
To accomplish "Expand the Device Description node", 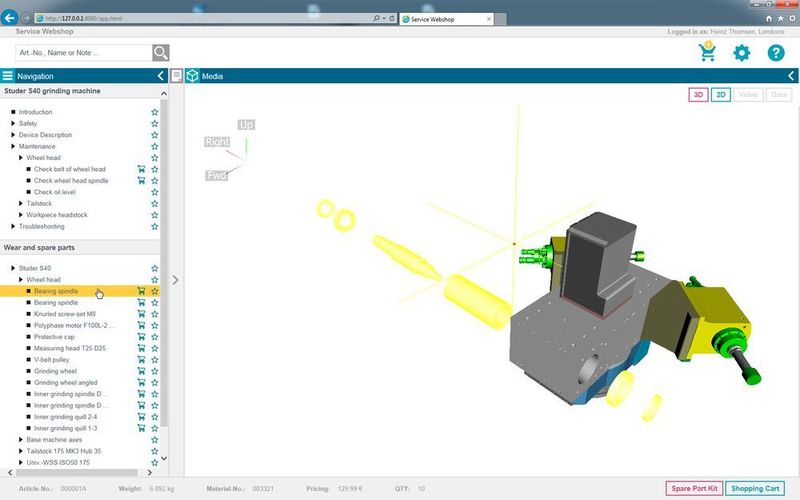I will (x=13, y=135).
